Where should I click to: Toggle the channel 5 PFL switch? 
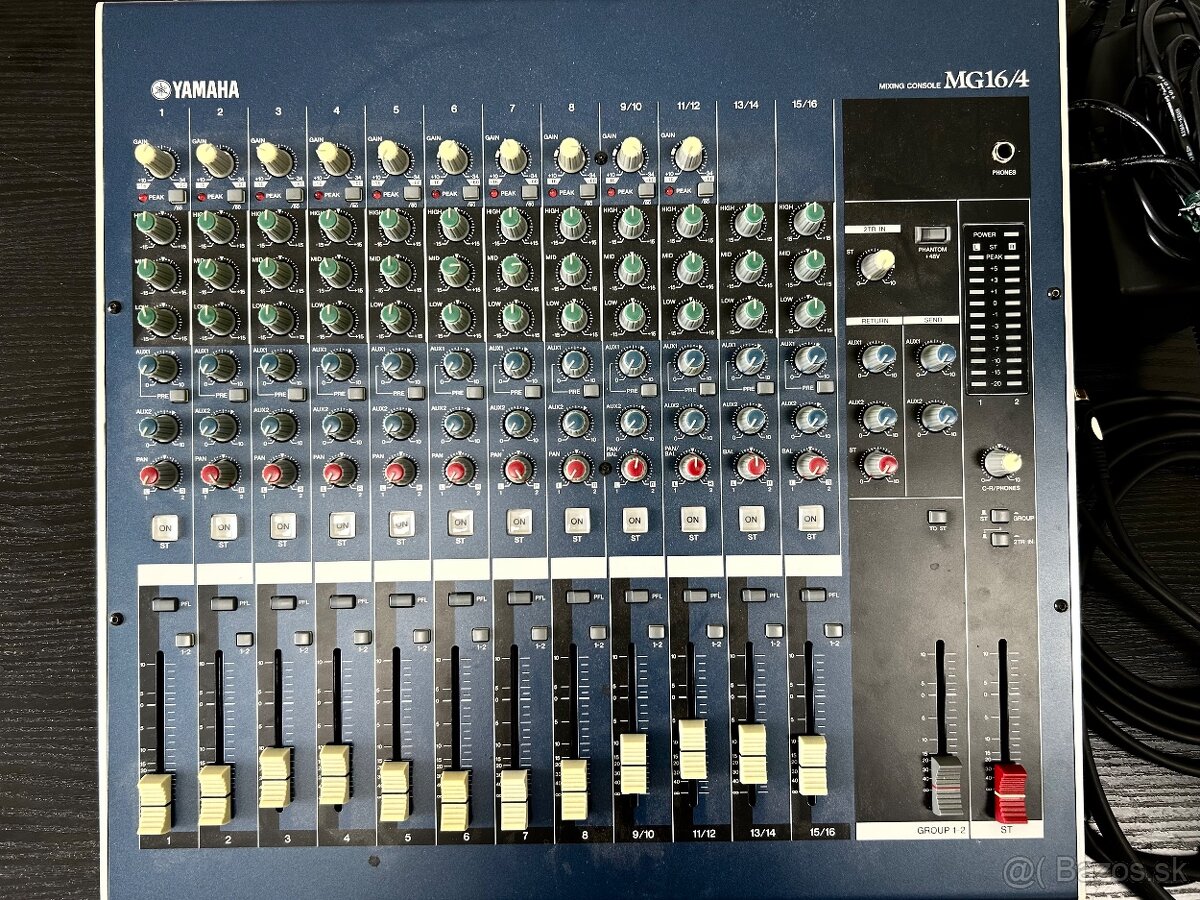401,600
